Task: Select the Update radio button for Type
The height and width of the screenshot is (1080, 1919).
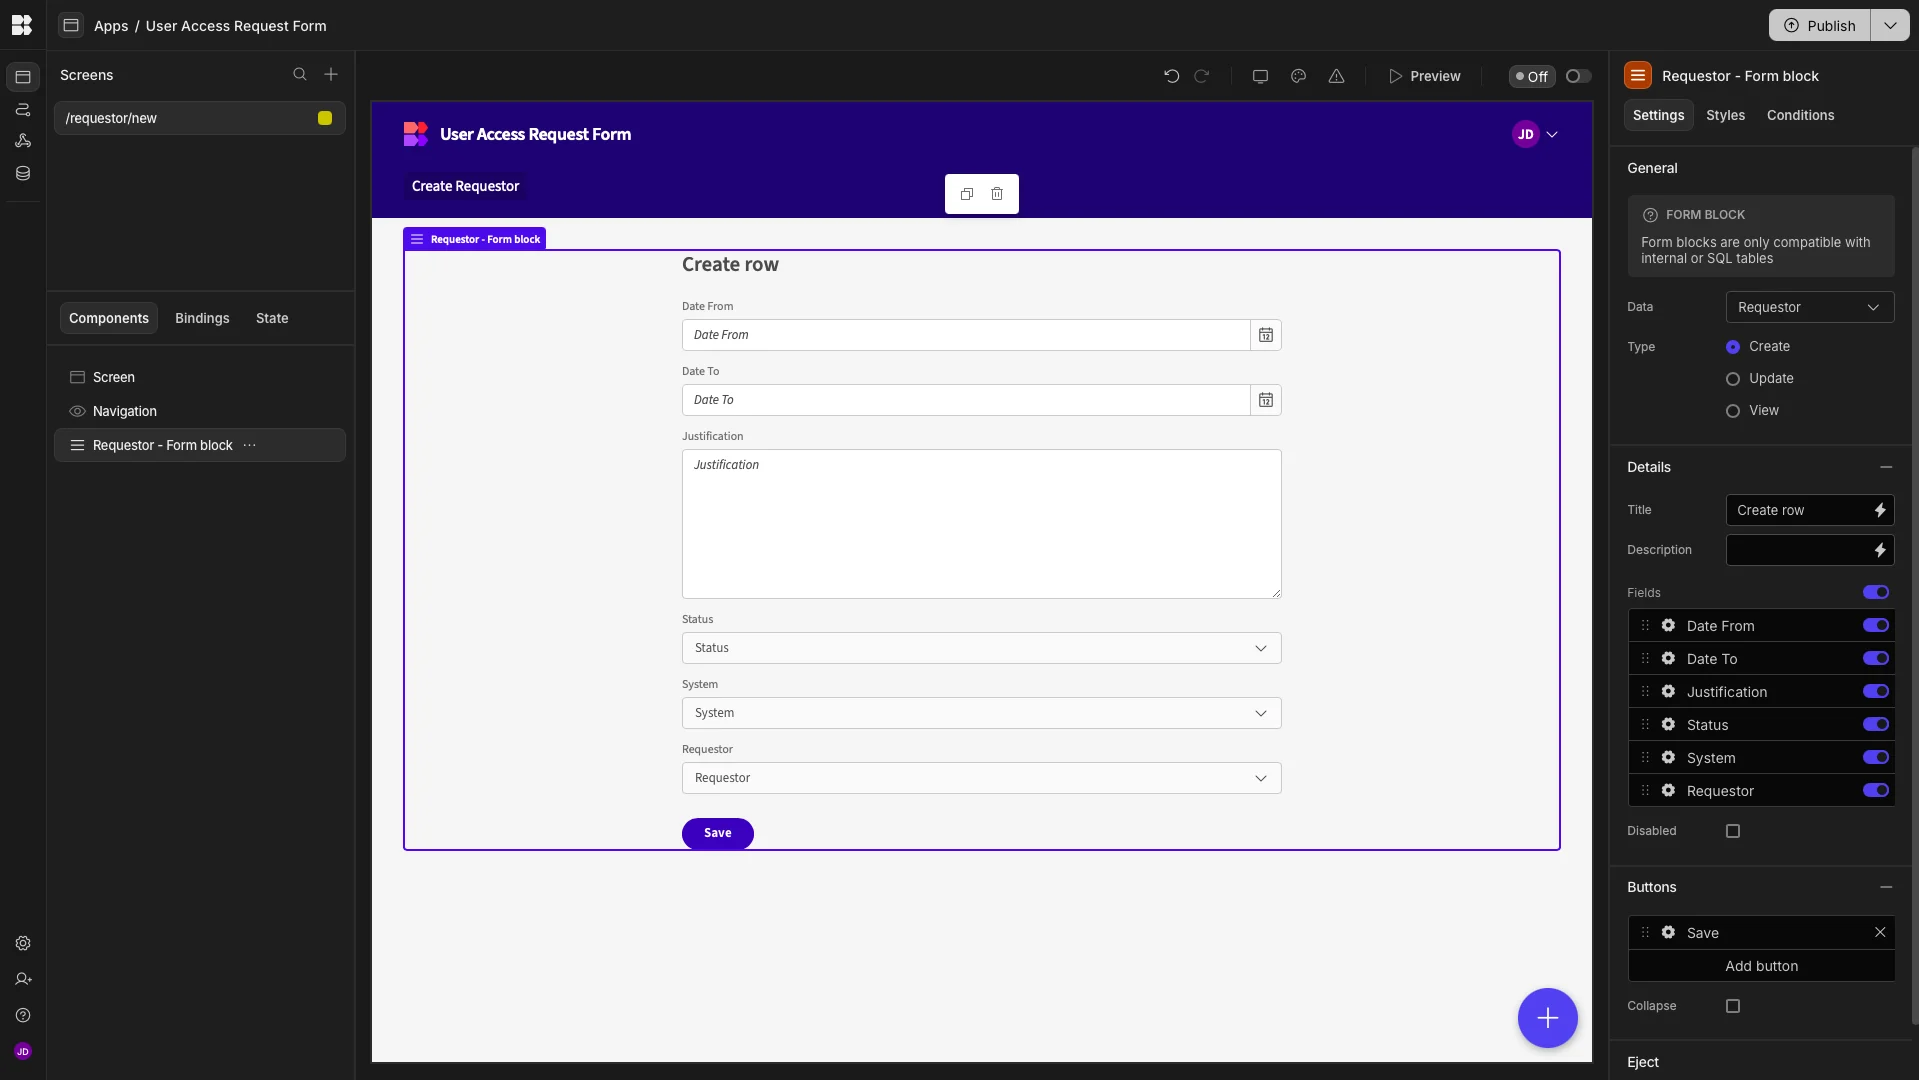Action: coord(1733,379)
